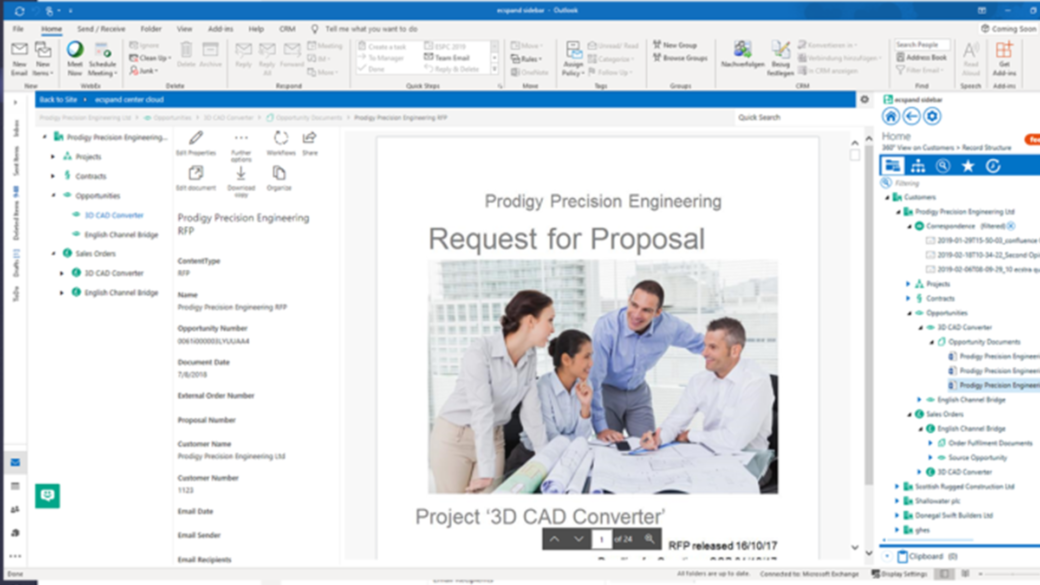The height and width of the screenshot is (585, 1040).
Task: Expand the Contracts node in site tree
Action: [x=53, y=176]
